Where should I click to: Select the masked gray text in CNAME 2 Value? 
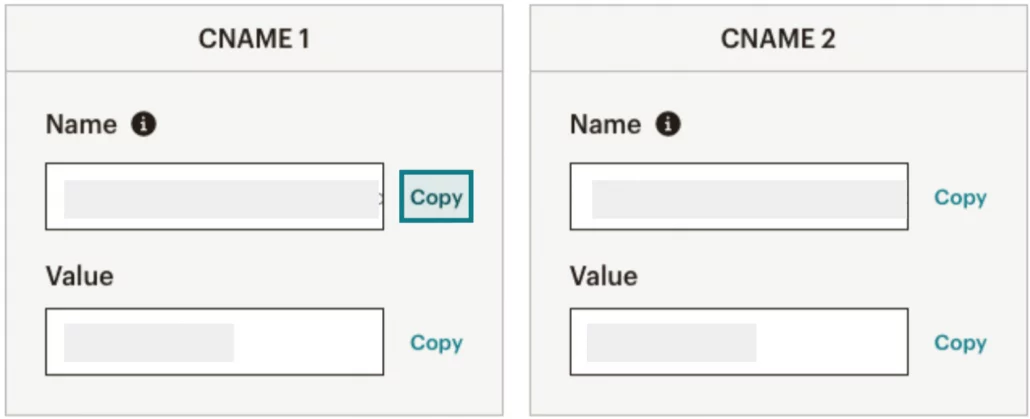(x=671, y=342)
